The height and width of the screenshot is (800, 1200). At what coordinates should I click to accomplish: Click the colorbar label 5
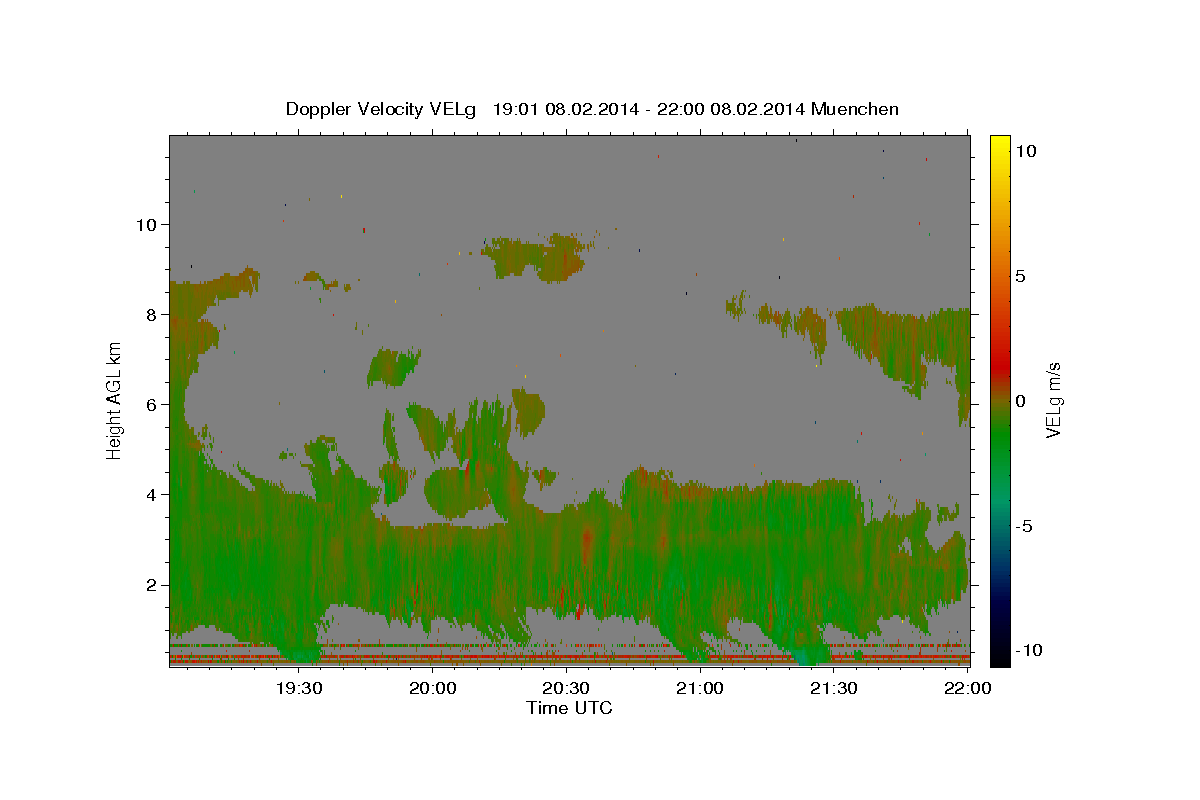pyautogui.click(x=1020, y=276)
